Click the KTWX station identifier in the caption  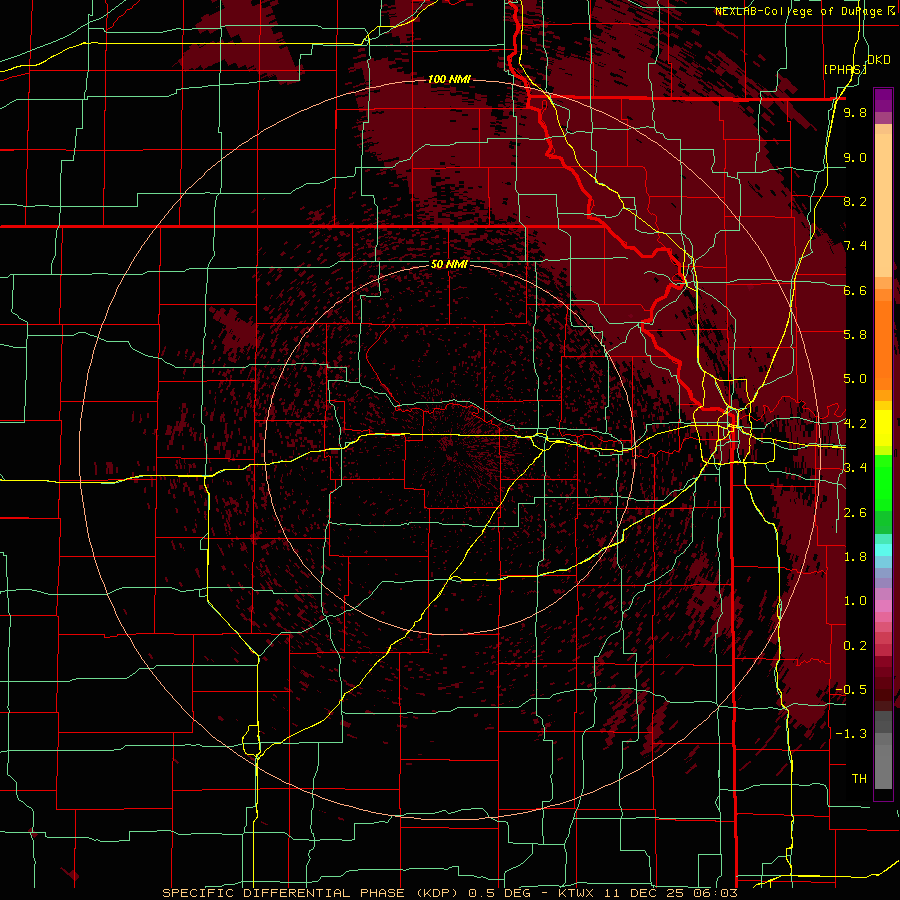(576, 893)
